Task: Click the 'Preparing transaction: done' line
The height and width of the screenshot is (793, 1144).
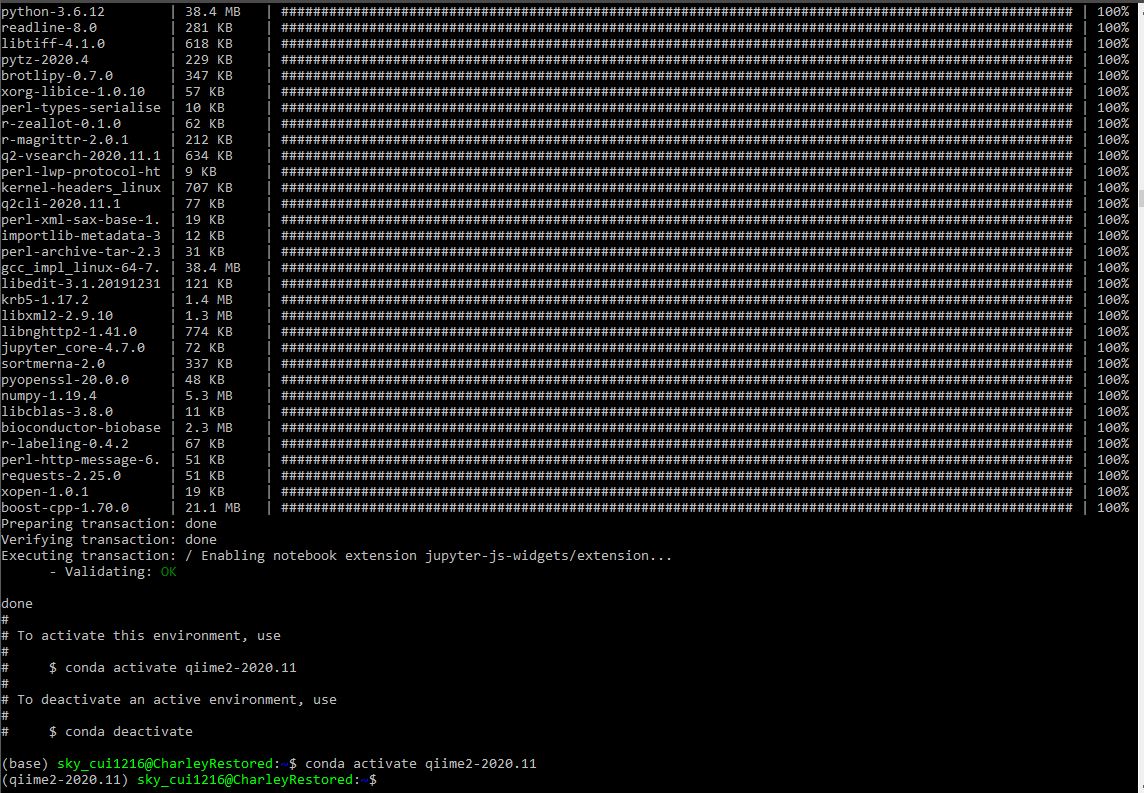Action: [x=108, y=524]
